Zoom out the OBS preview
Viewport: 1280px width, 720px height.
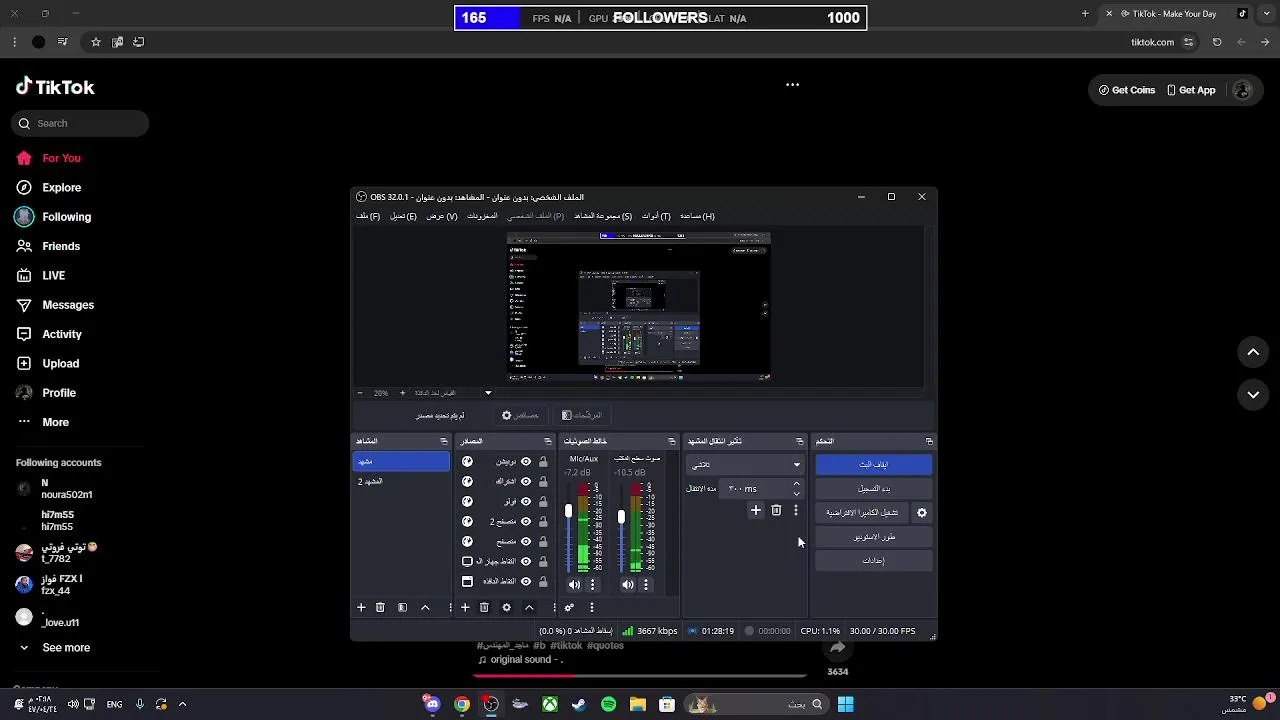pos(360,393)
